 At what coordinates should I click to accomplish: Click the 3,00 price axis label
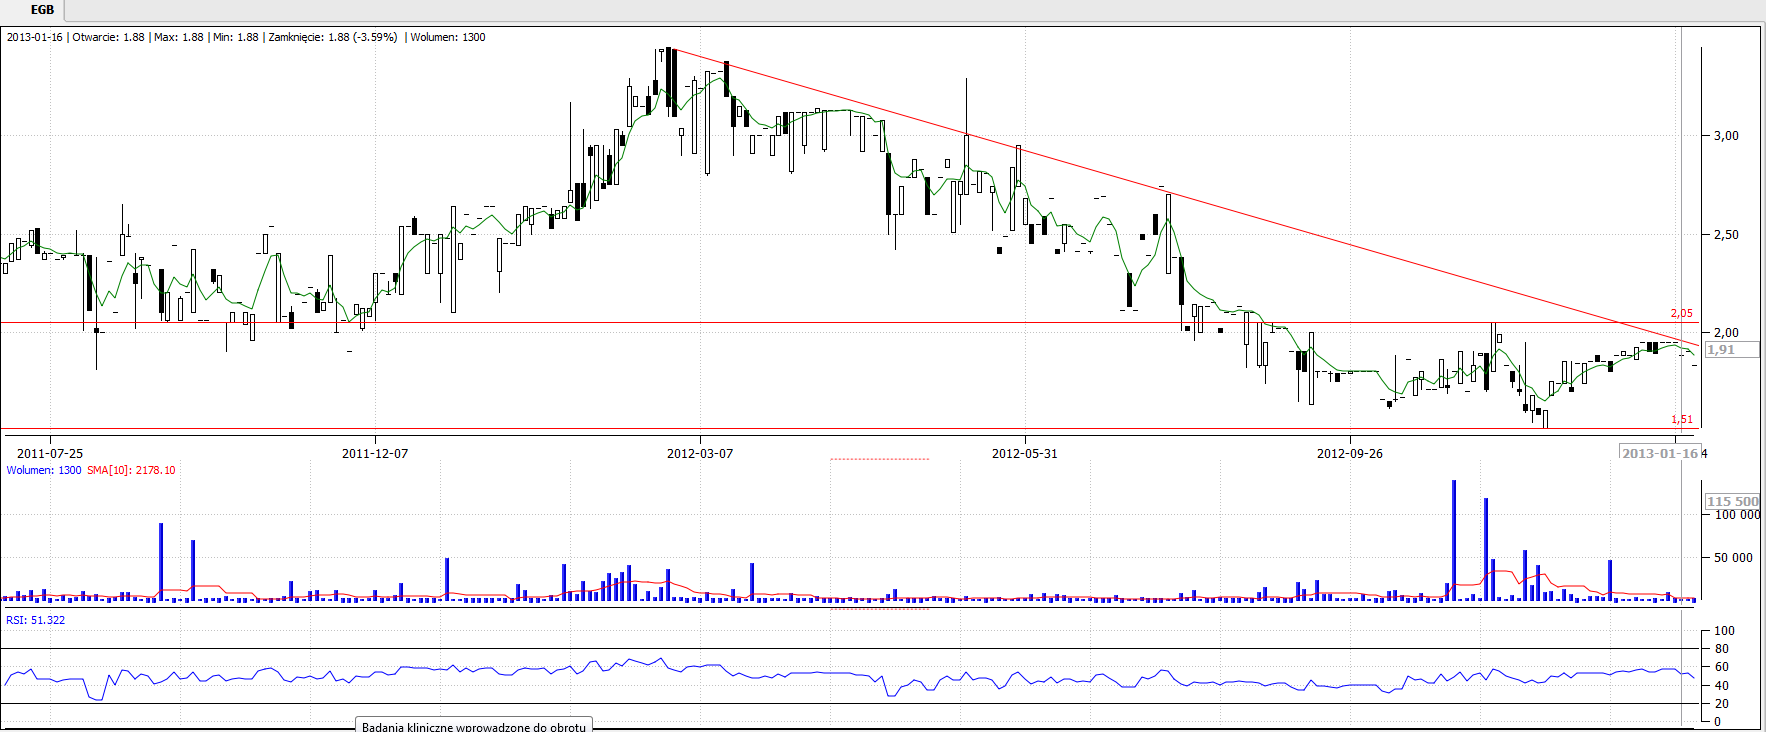click(x=1726, y=135)
